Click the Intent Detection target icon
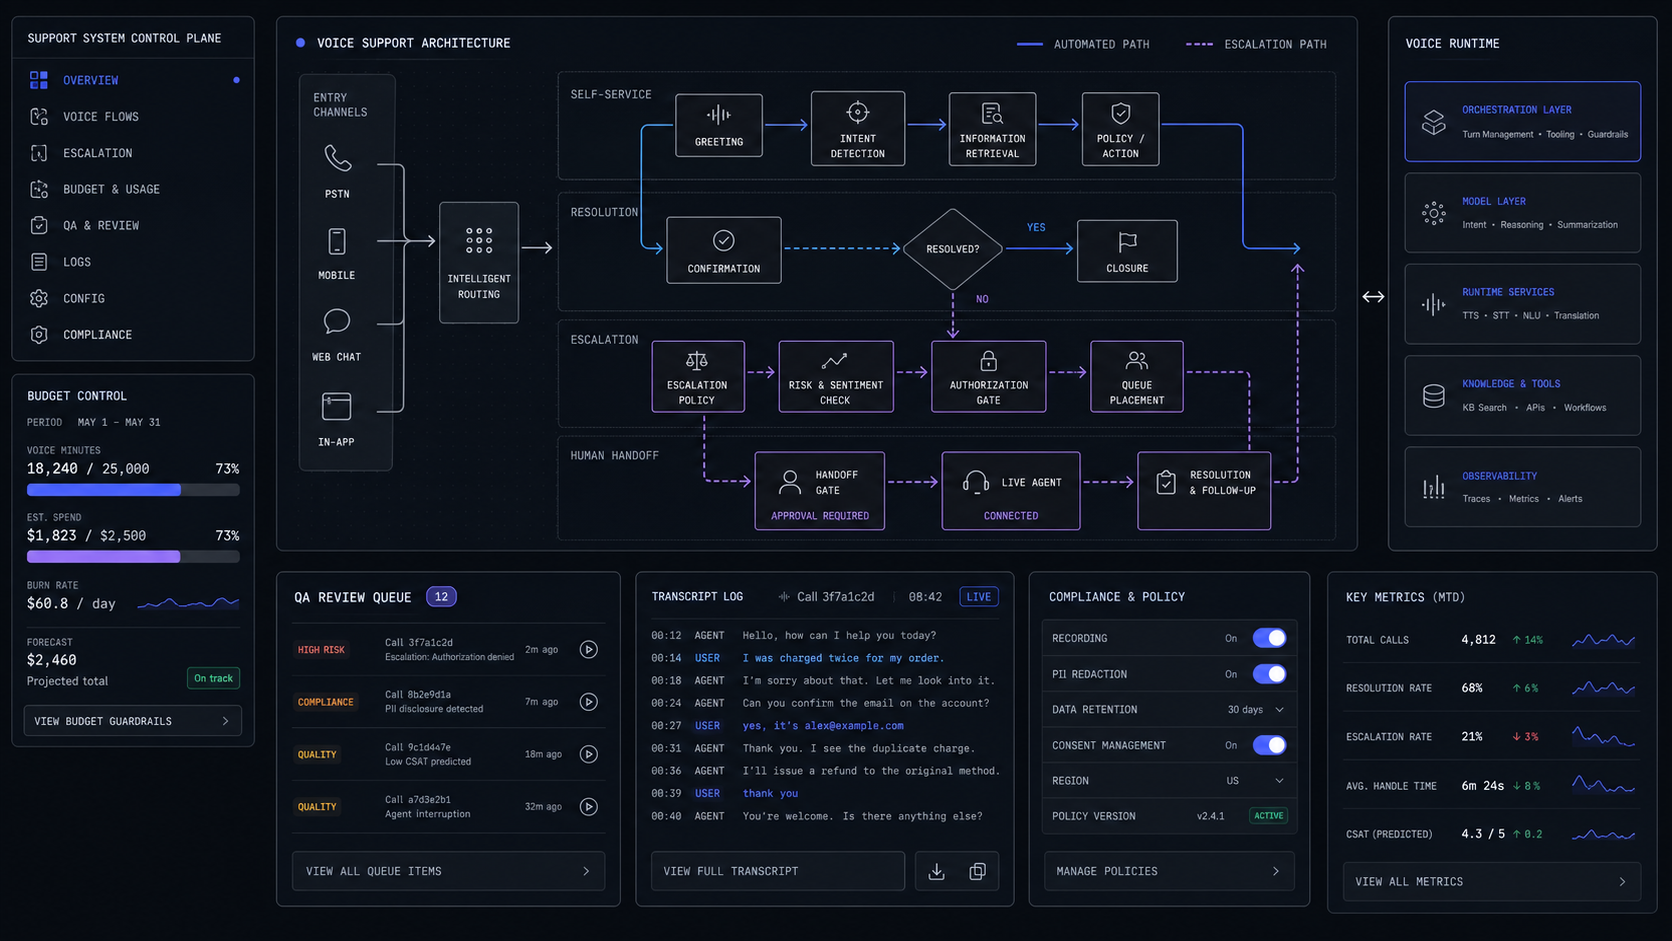Image resolution: width=1672 pixels, height=941 pixels. pyautogui.click(x=858, y=112)
